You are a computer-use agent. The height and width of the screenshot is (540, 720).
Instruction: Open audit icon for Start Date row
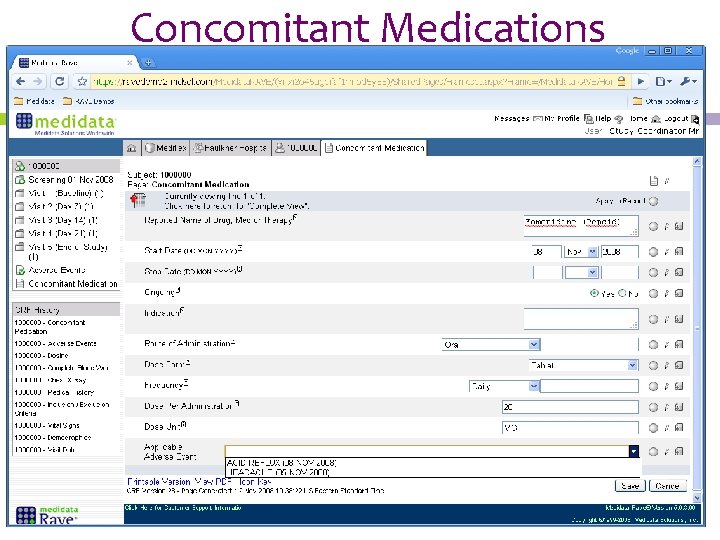point(679,251)
